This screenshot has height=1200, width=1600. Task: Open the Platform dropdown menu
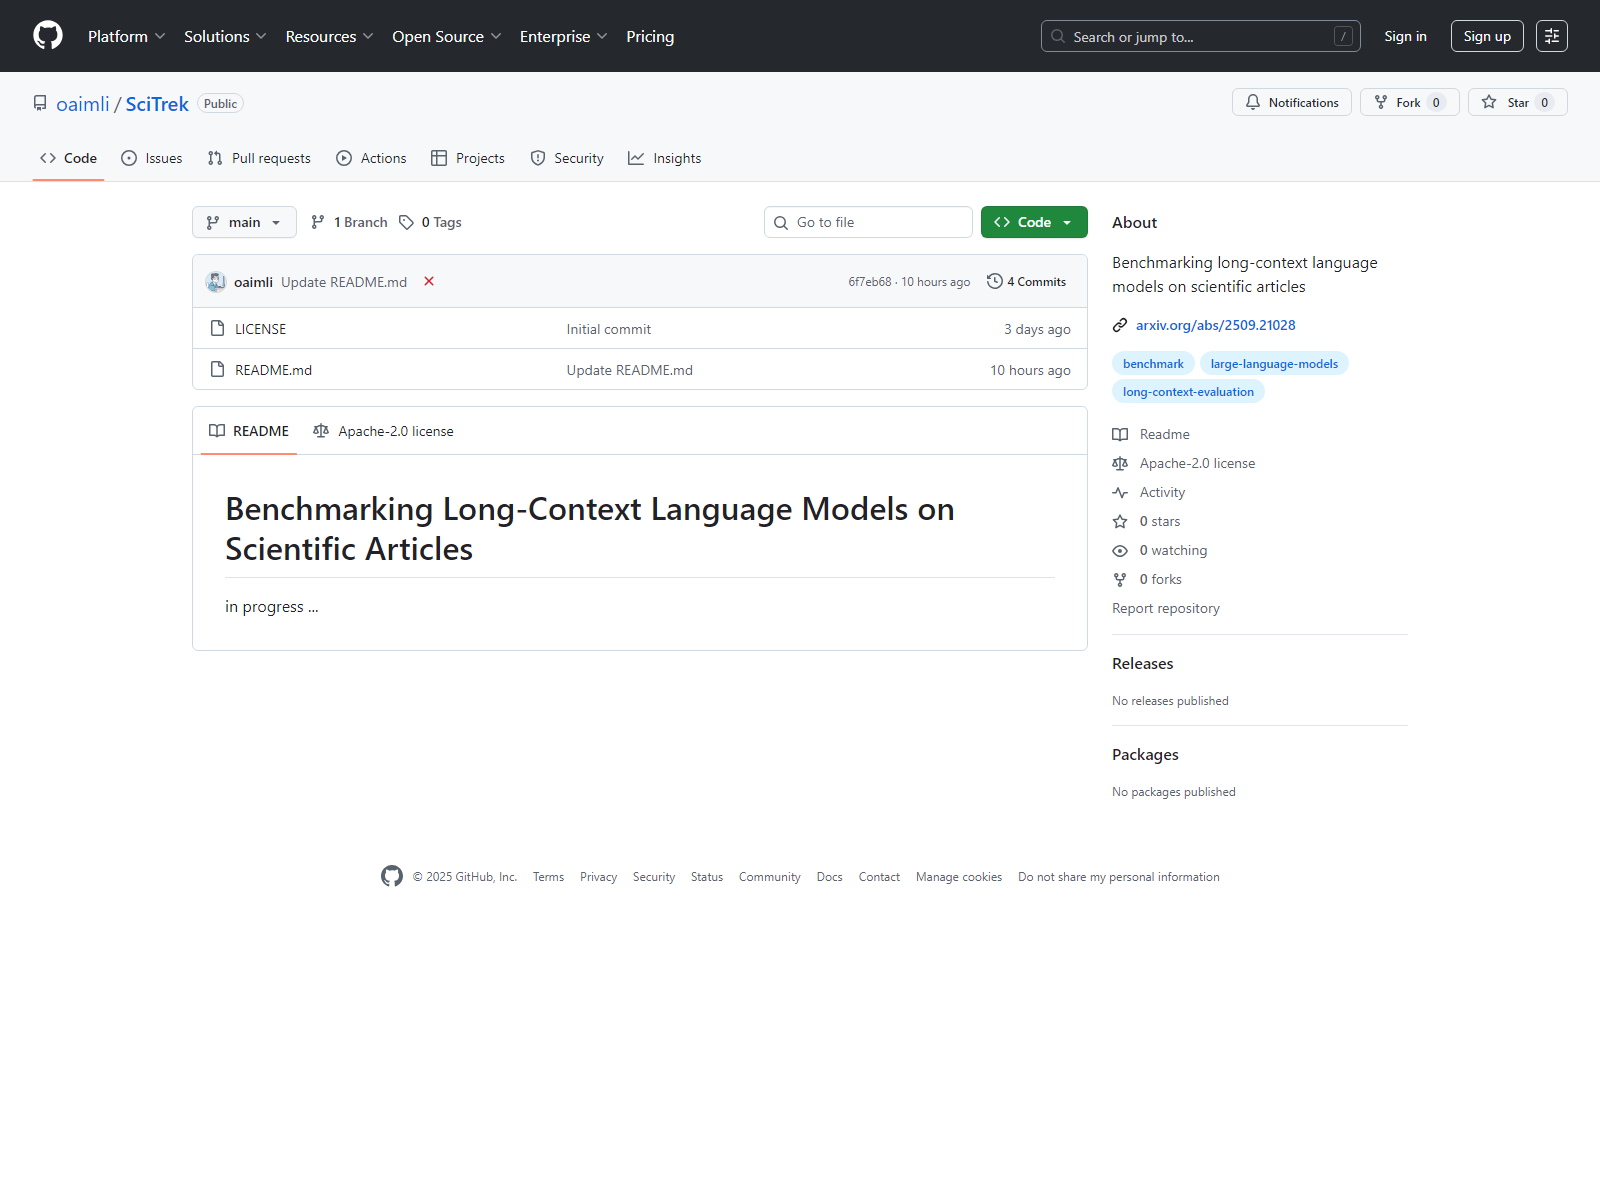click(126, 36)
